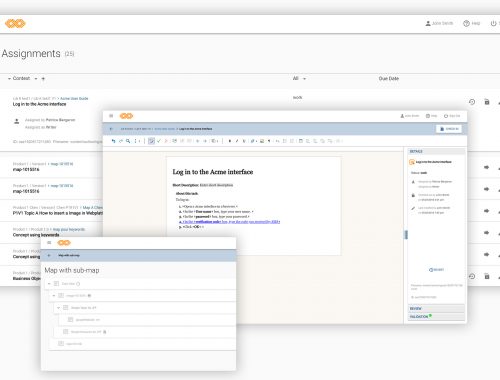Collapse the second-level map node in the sub-map tree

pos(54,296)
